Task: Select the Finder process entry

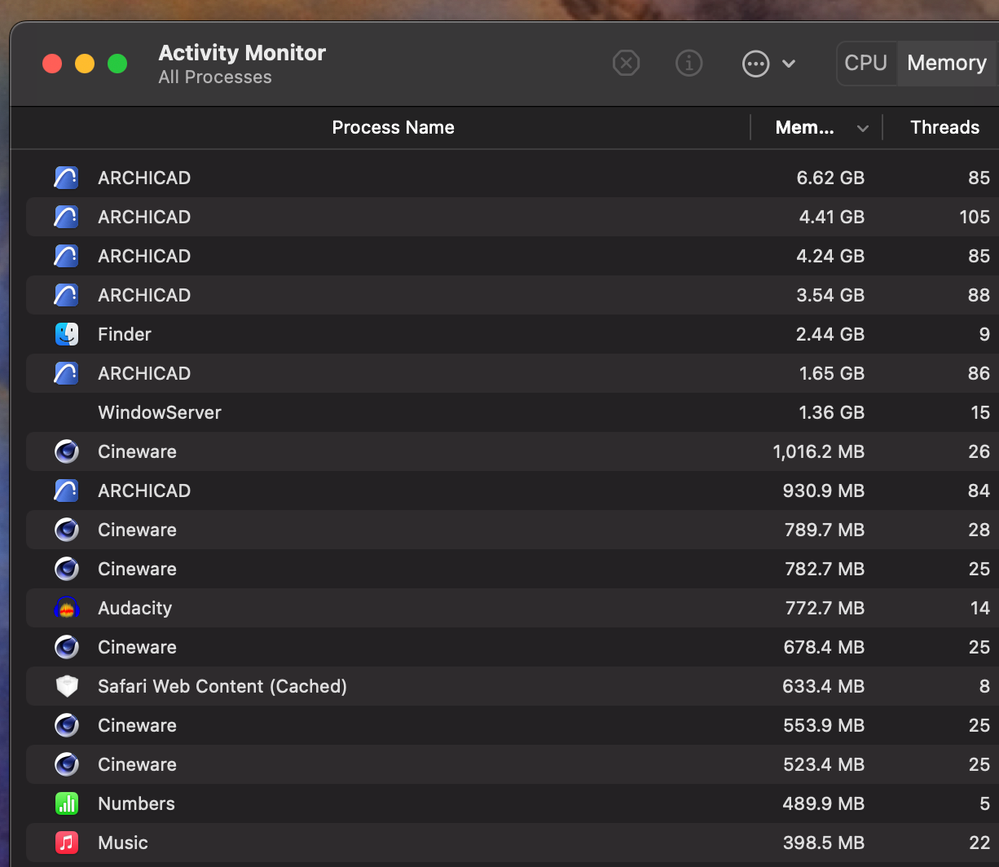Action: click(400, 334)
